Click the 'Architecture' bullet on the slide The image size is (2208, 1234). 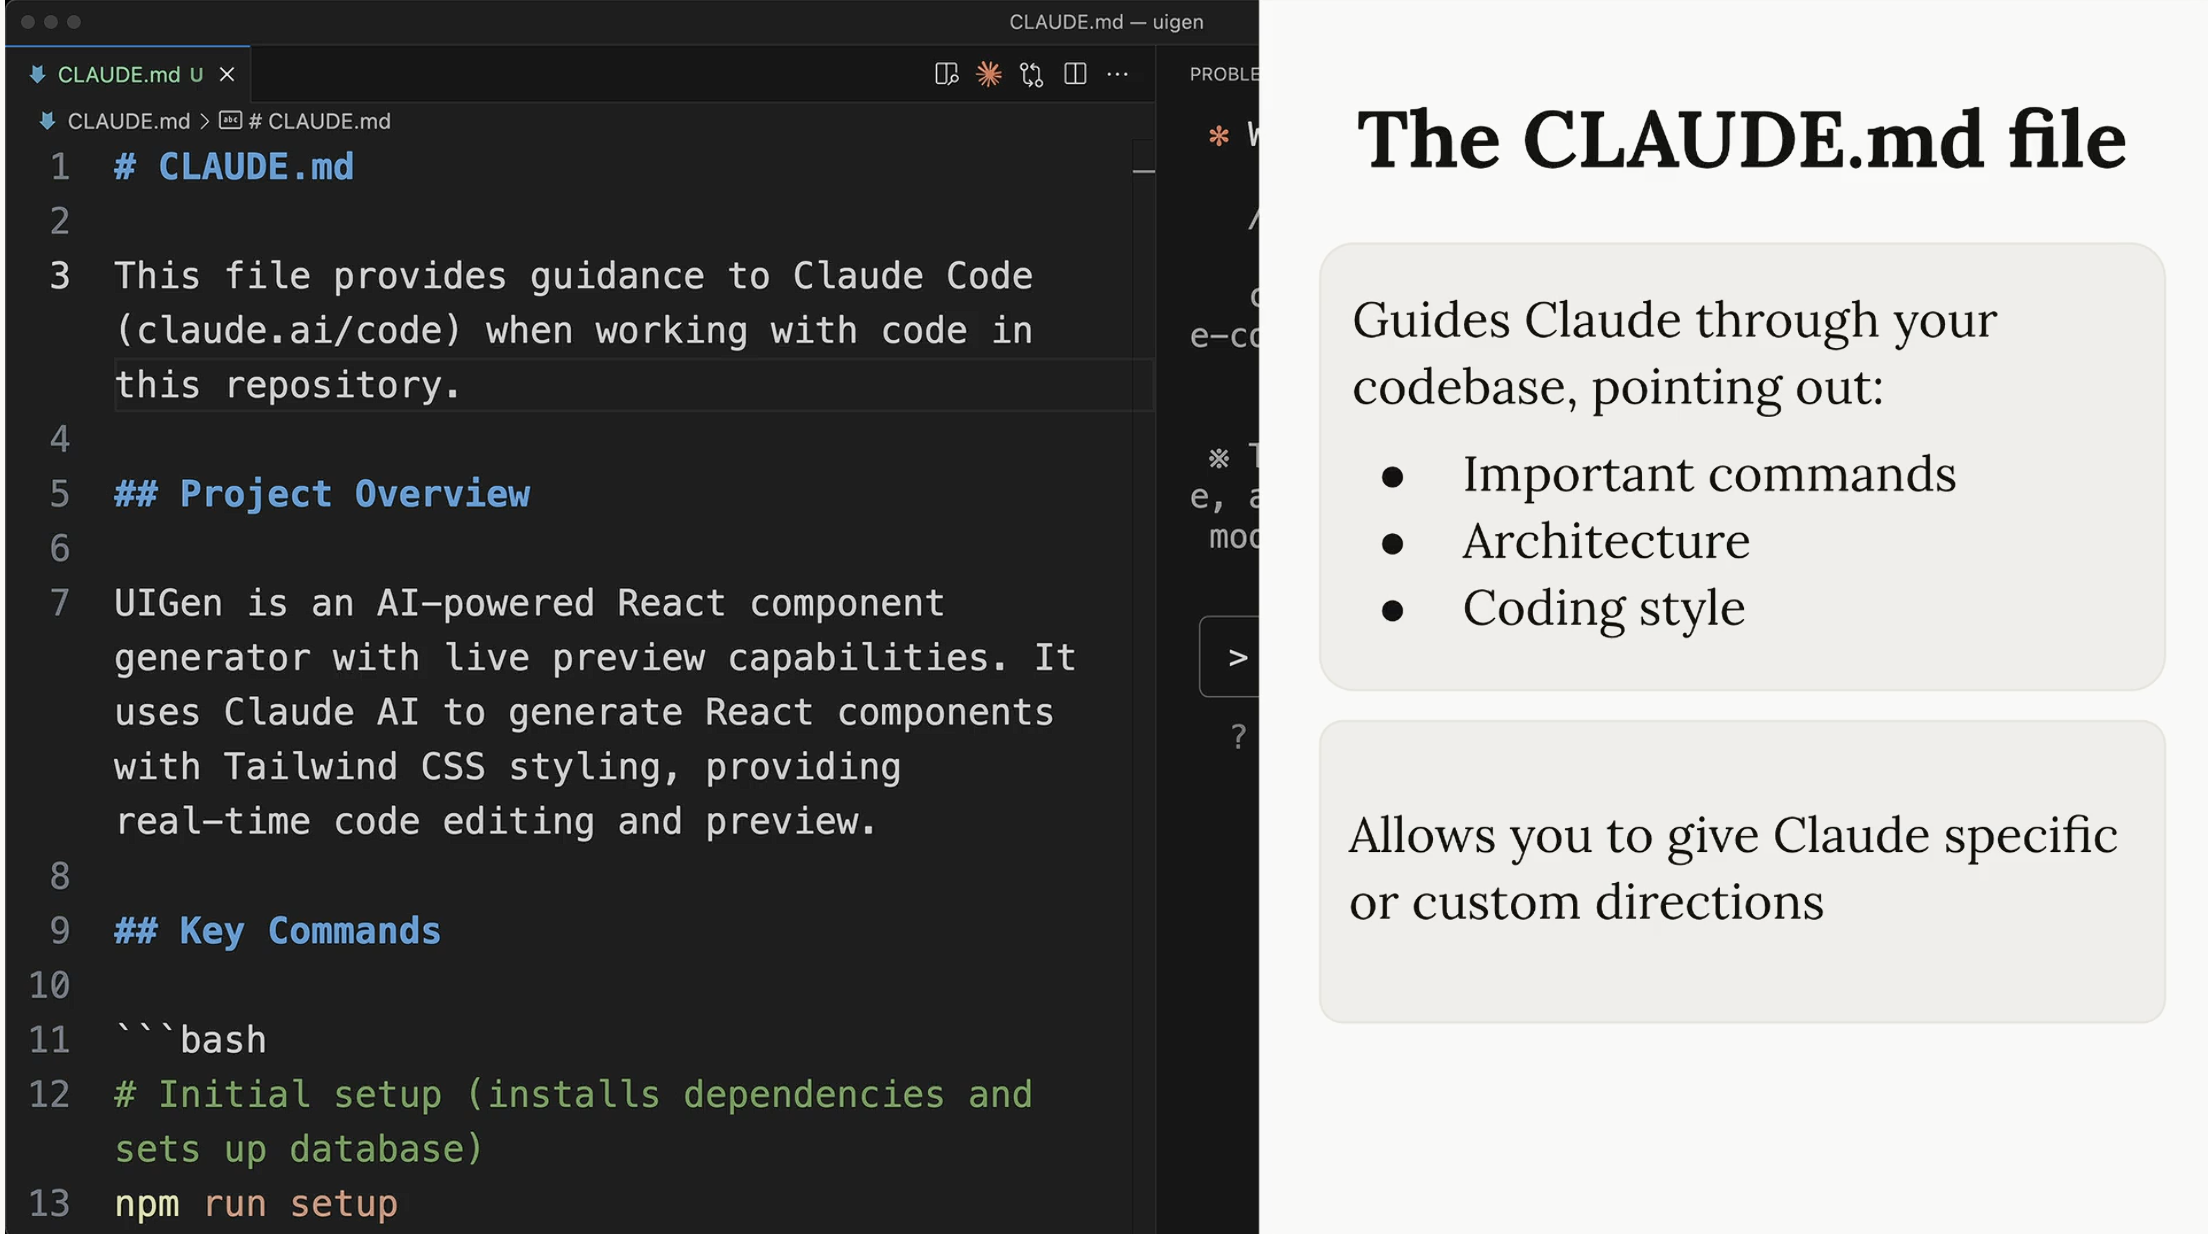[x=1606, y=541]
